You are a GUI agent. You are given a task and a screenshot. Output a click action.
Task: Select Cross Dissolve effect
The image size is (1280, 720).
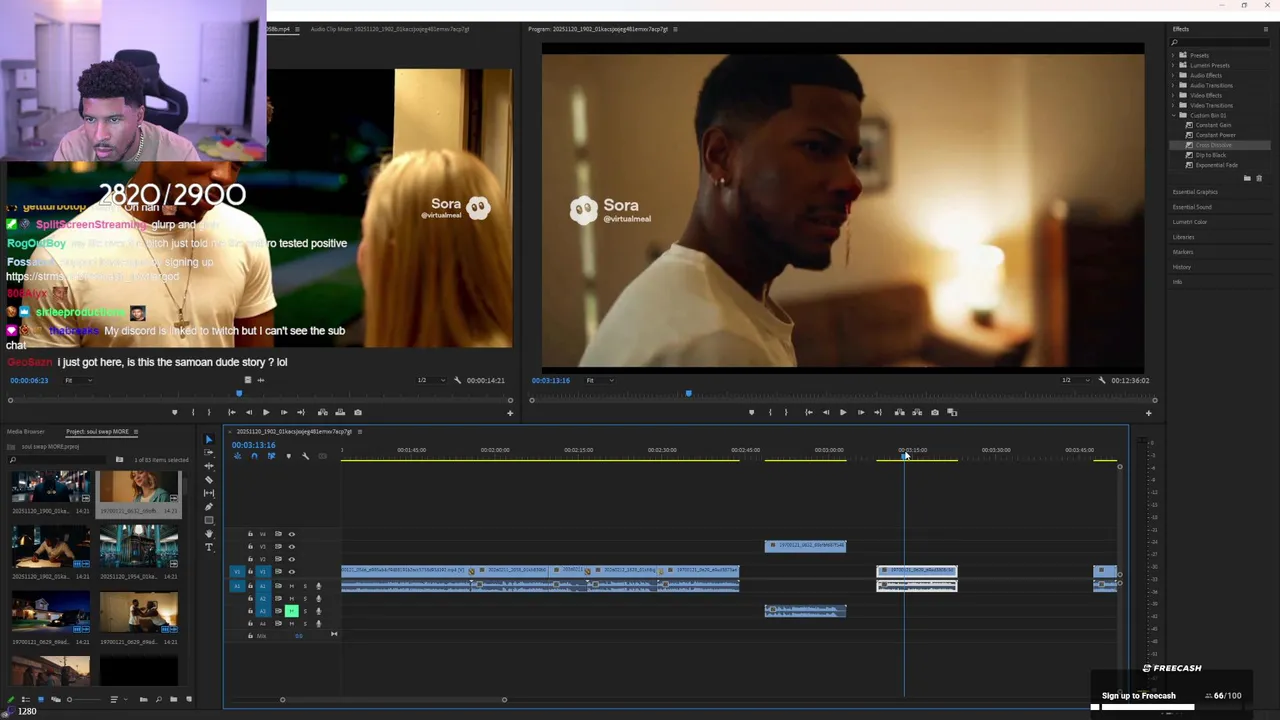(1214, 145)
